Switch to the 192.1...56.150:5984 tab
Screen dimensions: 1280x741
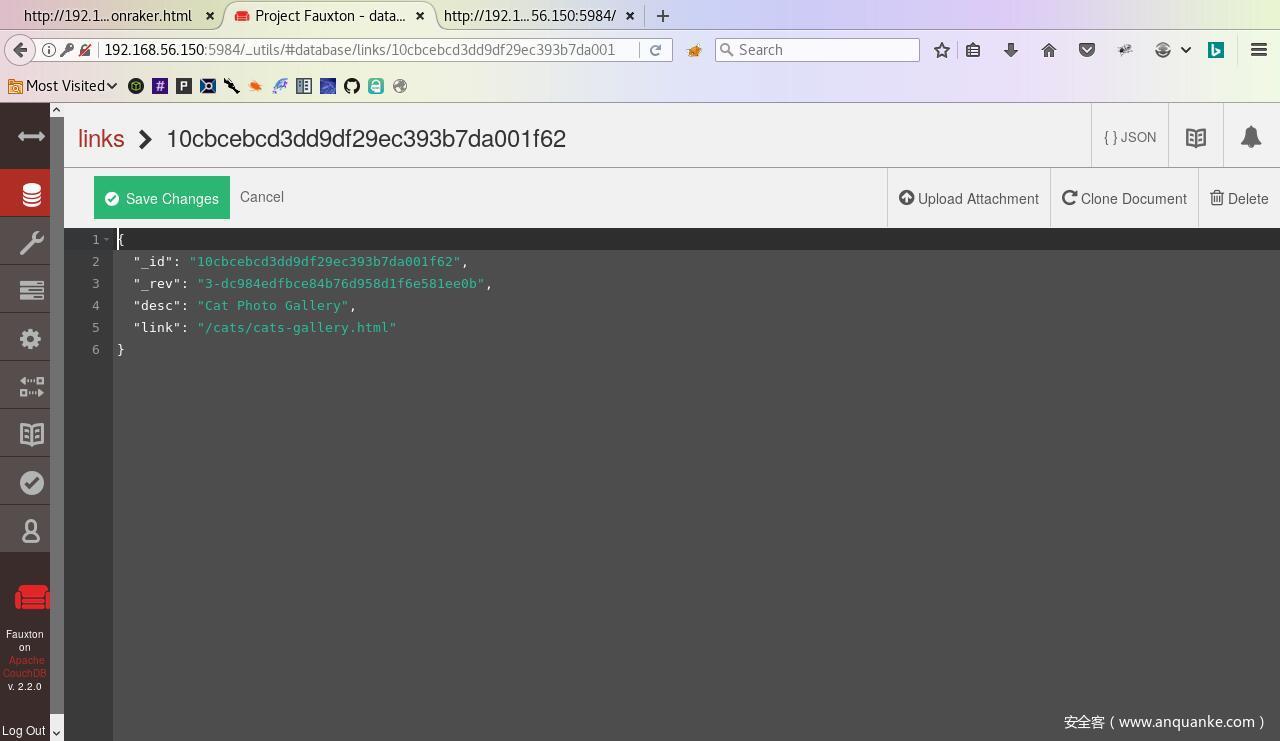click(529, 16)
